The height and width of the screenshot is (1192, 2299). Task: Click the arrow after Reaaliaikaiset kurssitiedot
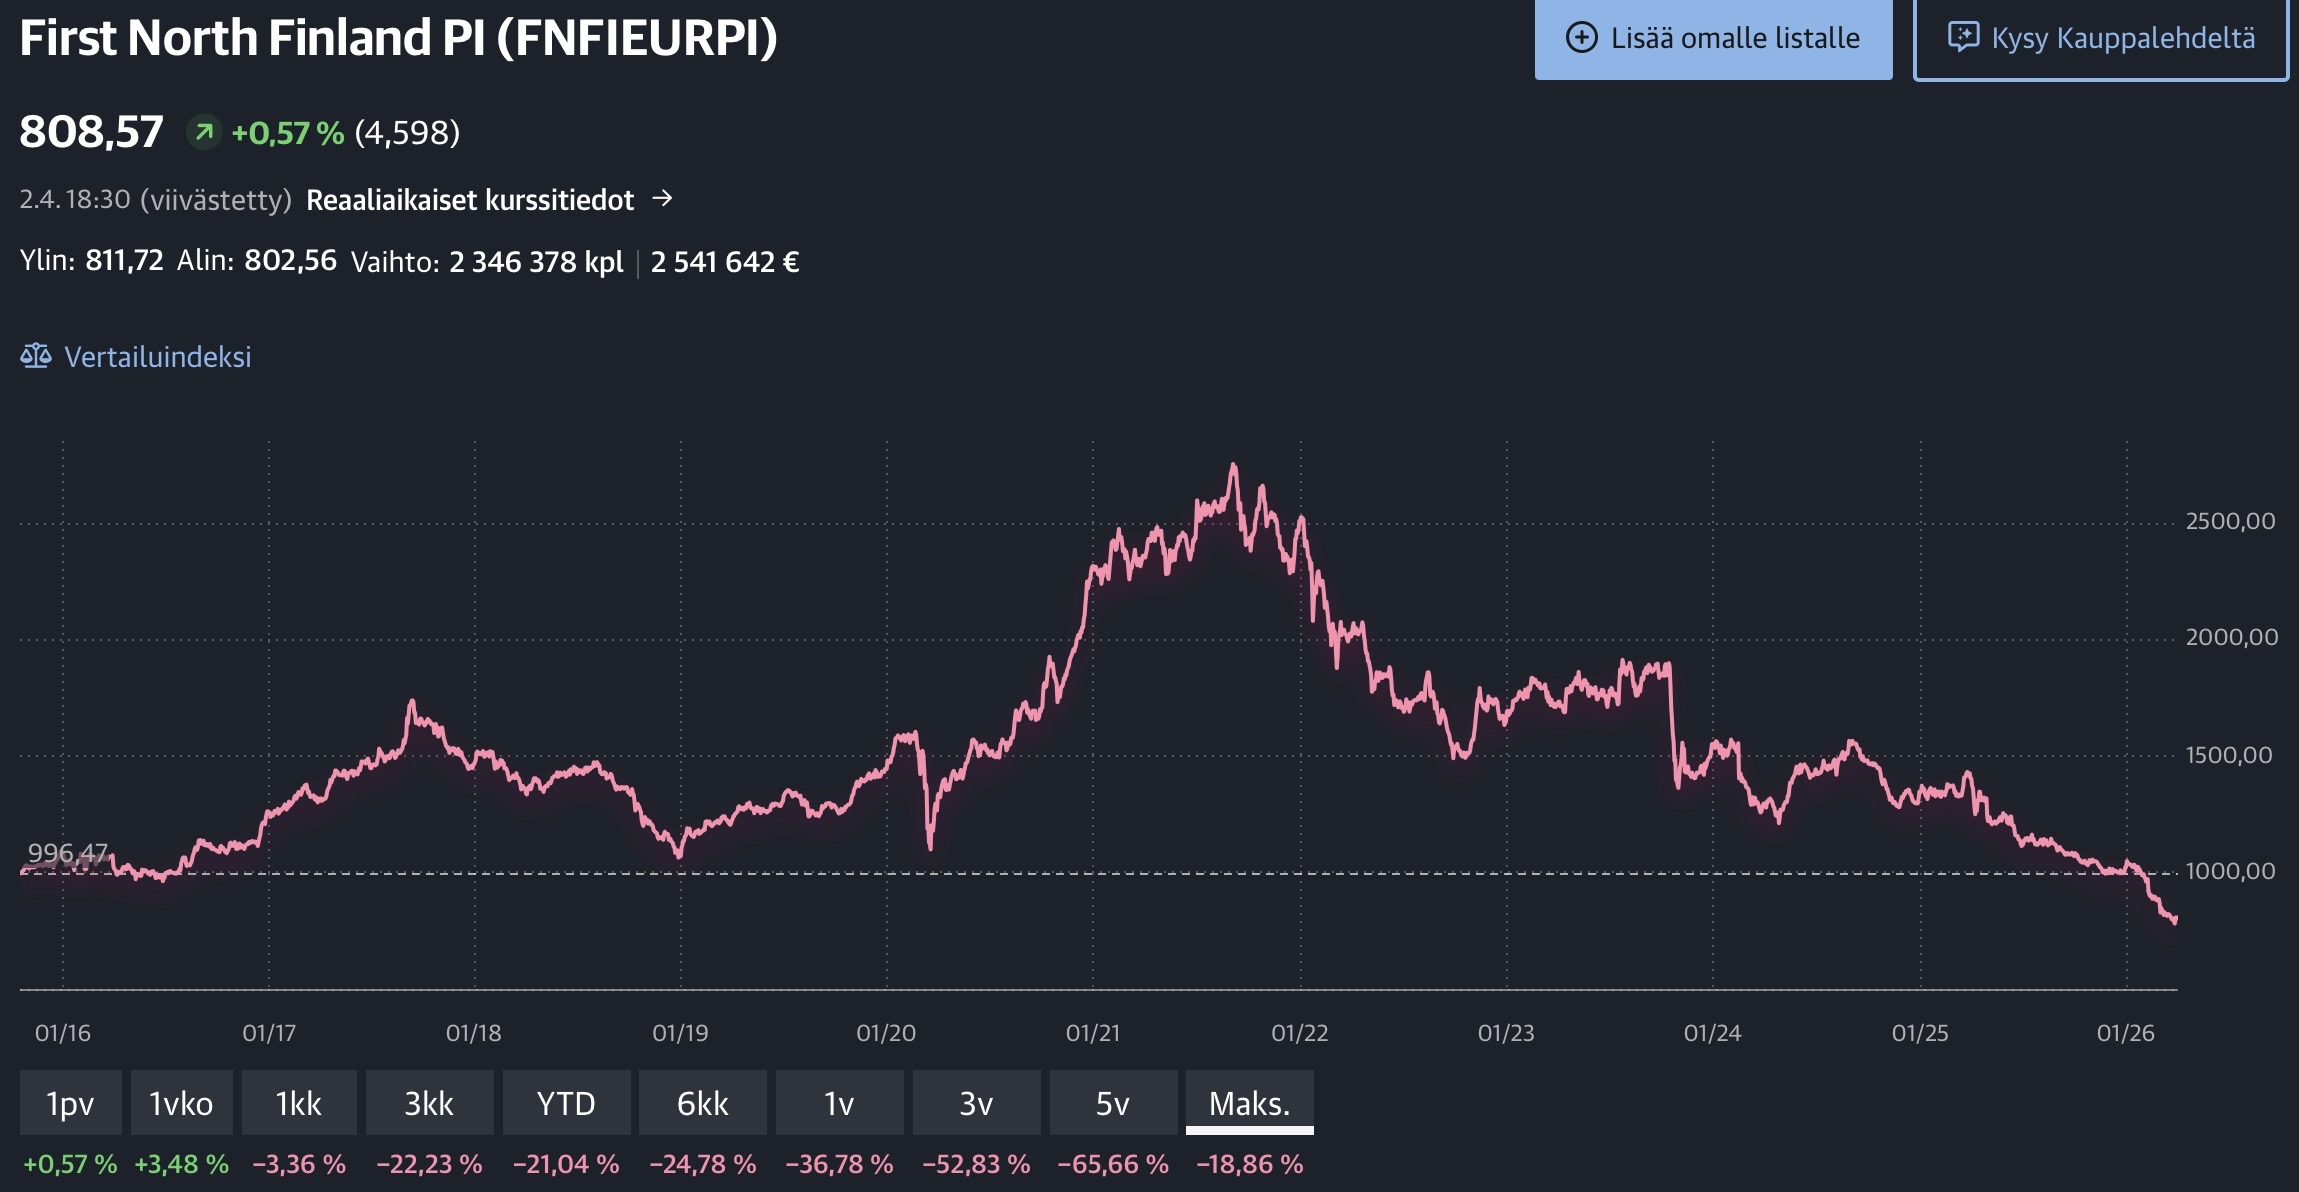[662, 199]
